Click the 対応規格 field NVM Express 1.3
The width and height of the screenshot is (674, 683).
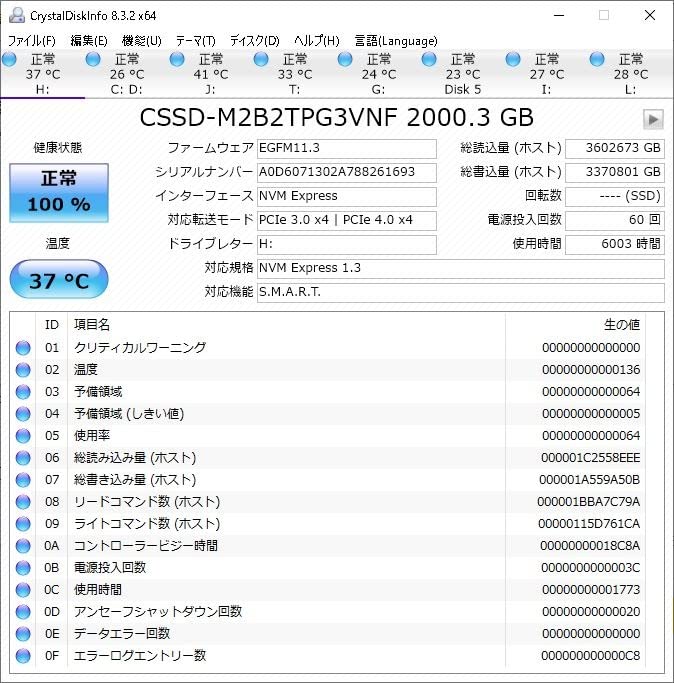[461, 268]
